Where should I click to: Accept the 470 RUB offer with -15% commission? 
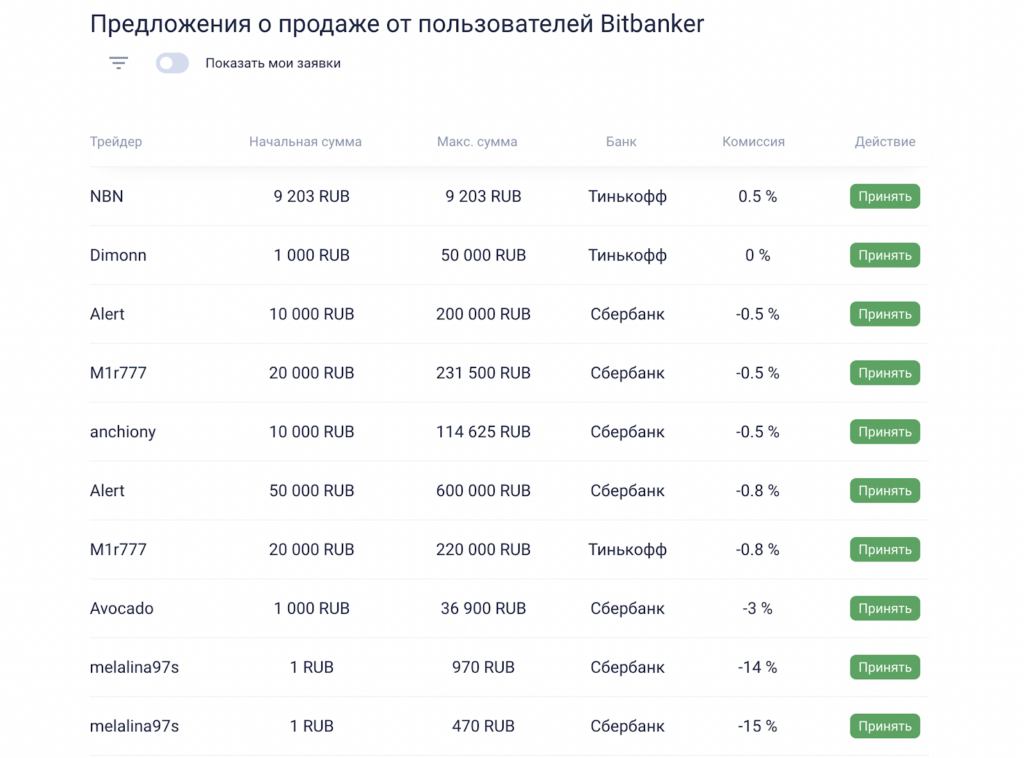pyautogui.click(x=884, y=726)
